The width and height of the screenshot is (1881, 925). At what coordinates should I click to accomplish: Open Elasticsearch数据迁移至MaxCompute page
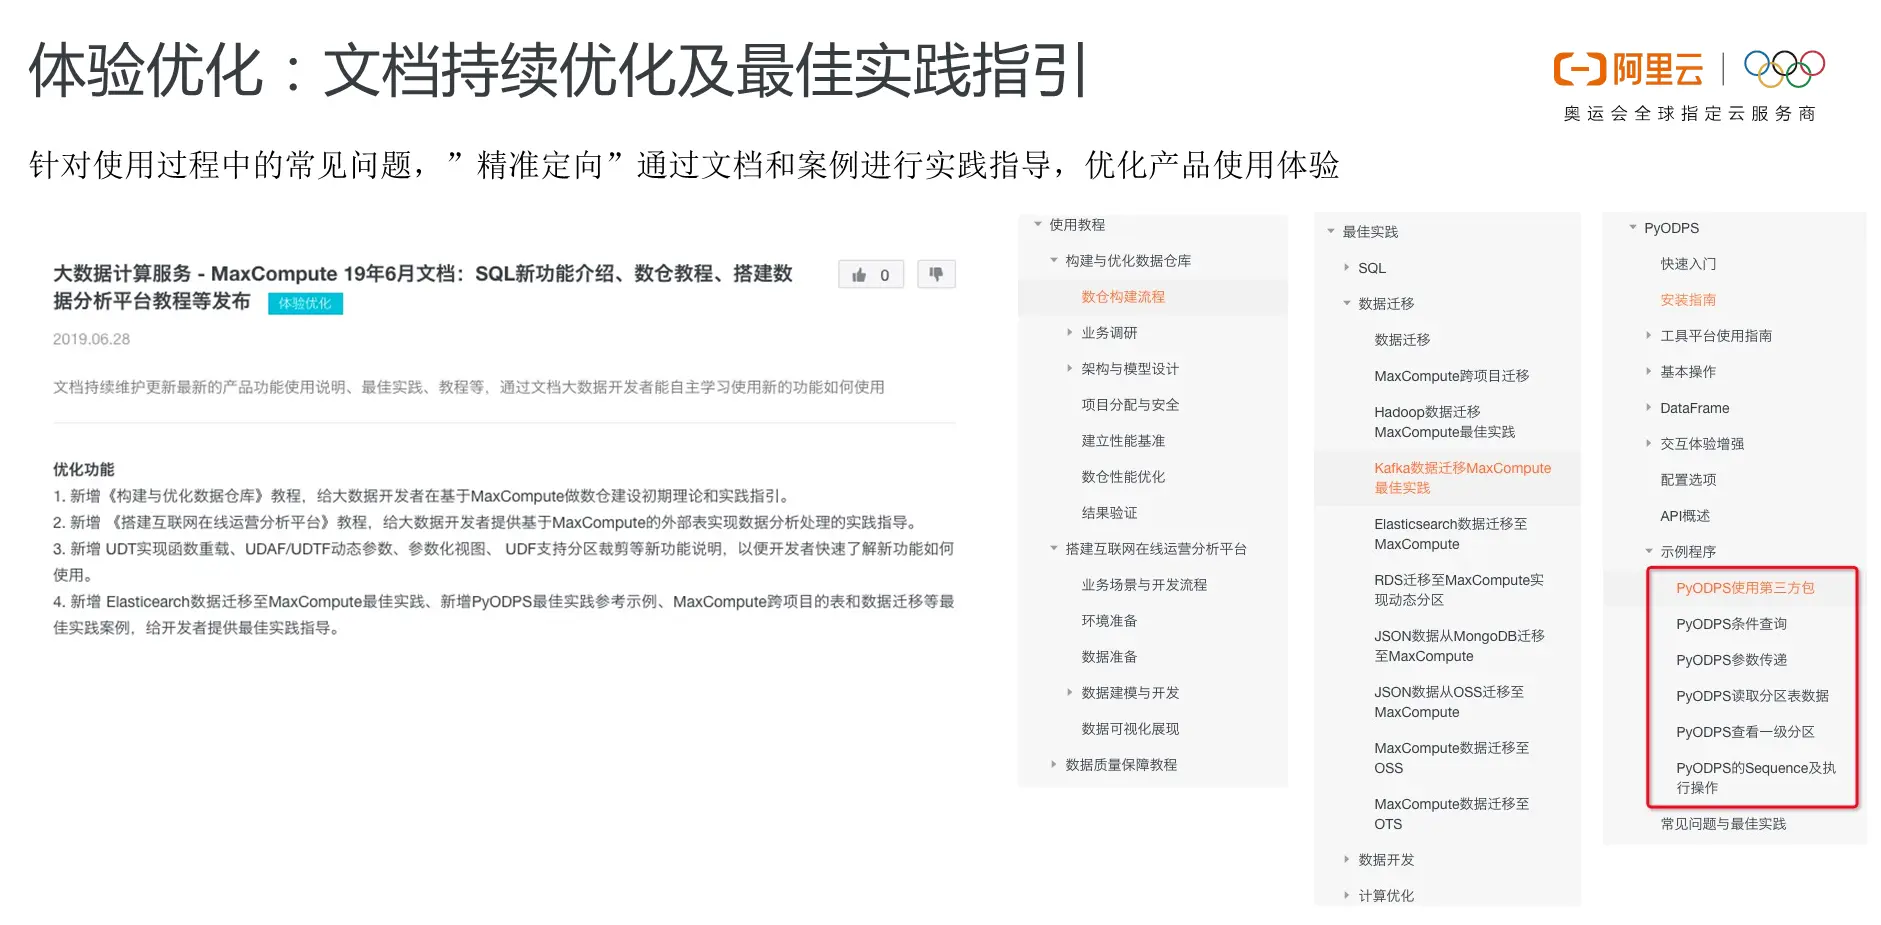1451,534
